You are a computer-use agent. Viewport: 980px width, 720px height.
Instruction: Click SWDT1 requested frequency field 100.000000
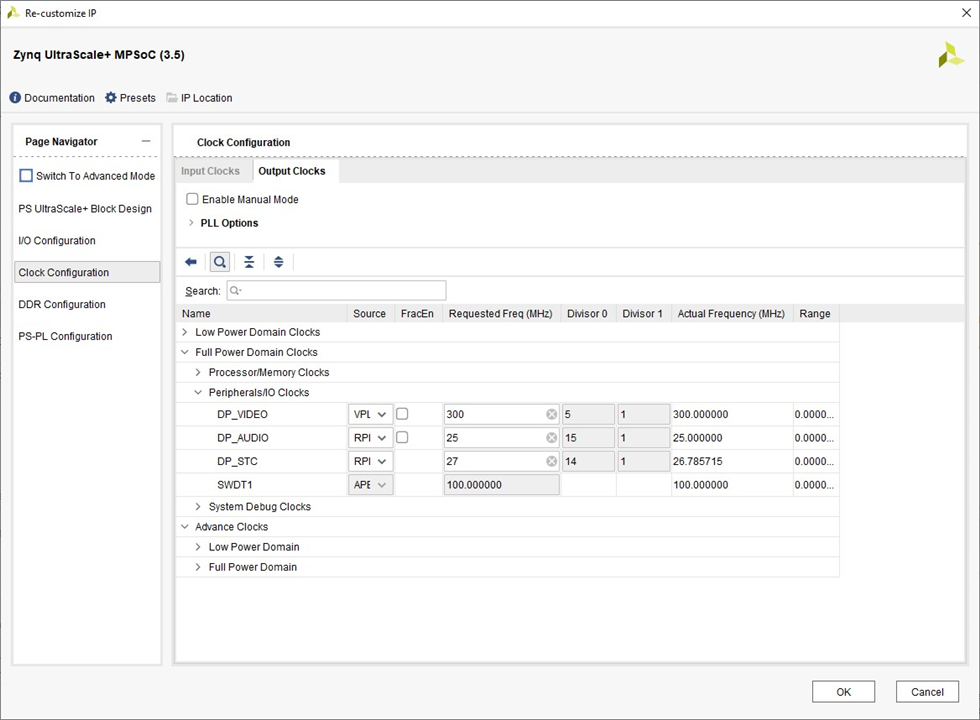tap(501, 484)
